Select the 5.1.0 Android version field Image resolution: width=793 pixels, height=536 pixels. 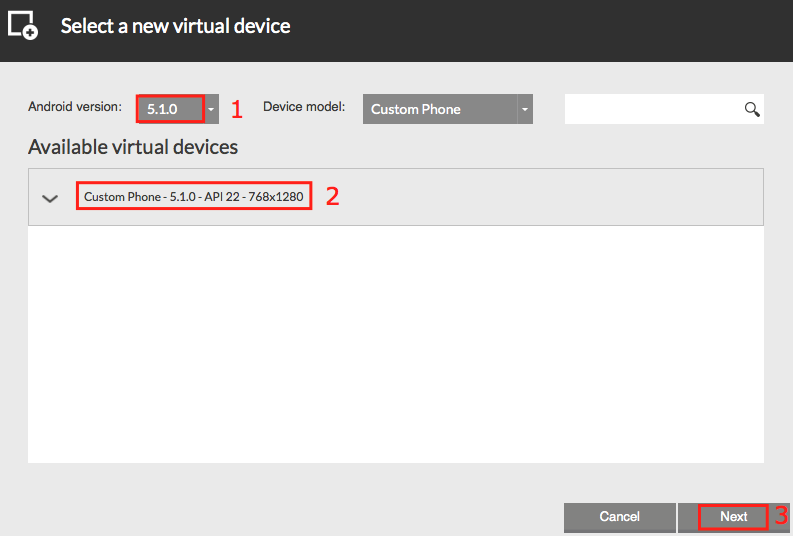point(170,109)
